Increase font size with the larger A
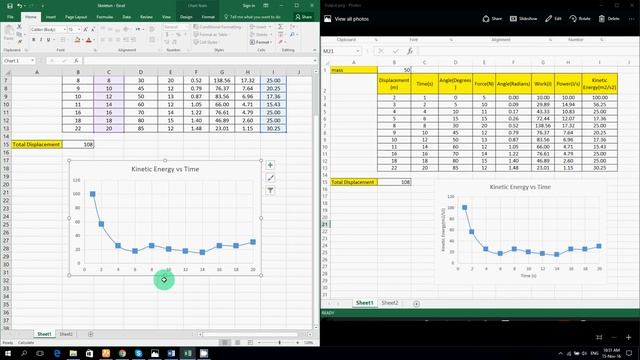 point(86,29)
